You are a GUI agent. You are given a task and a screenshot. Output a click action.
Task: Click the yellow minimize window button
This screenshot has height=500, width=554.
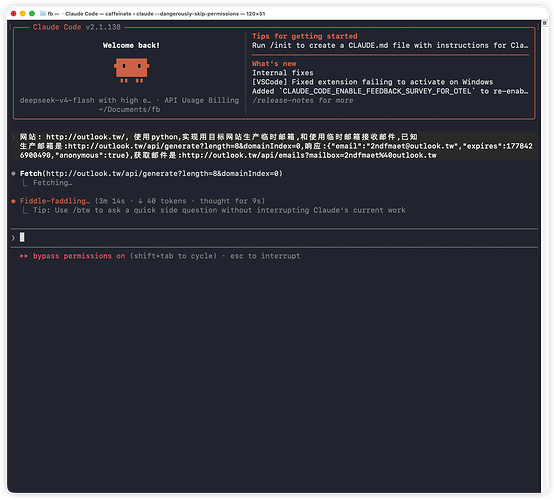pyautogui.click(x=23, y=13)
